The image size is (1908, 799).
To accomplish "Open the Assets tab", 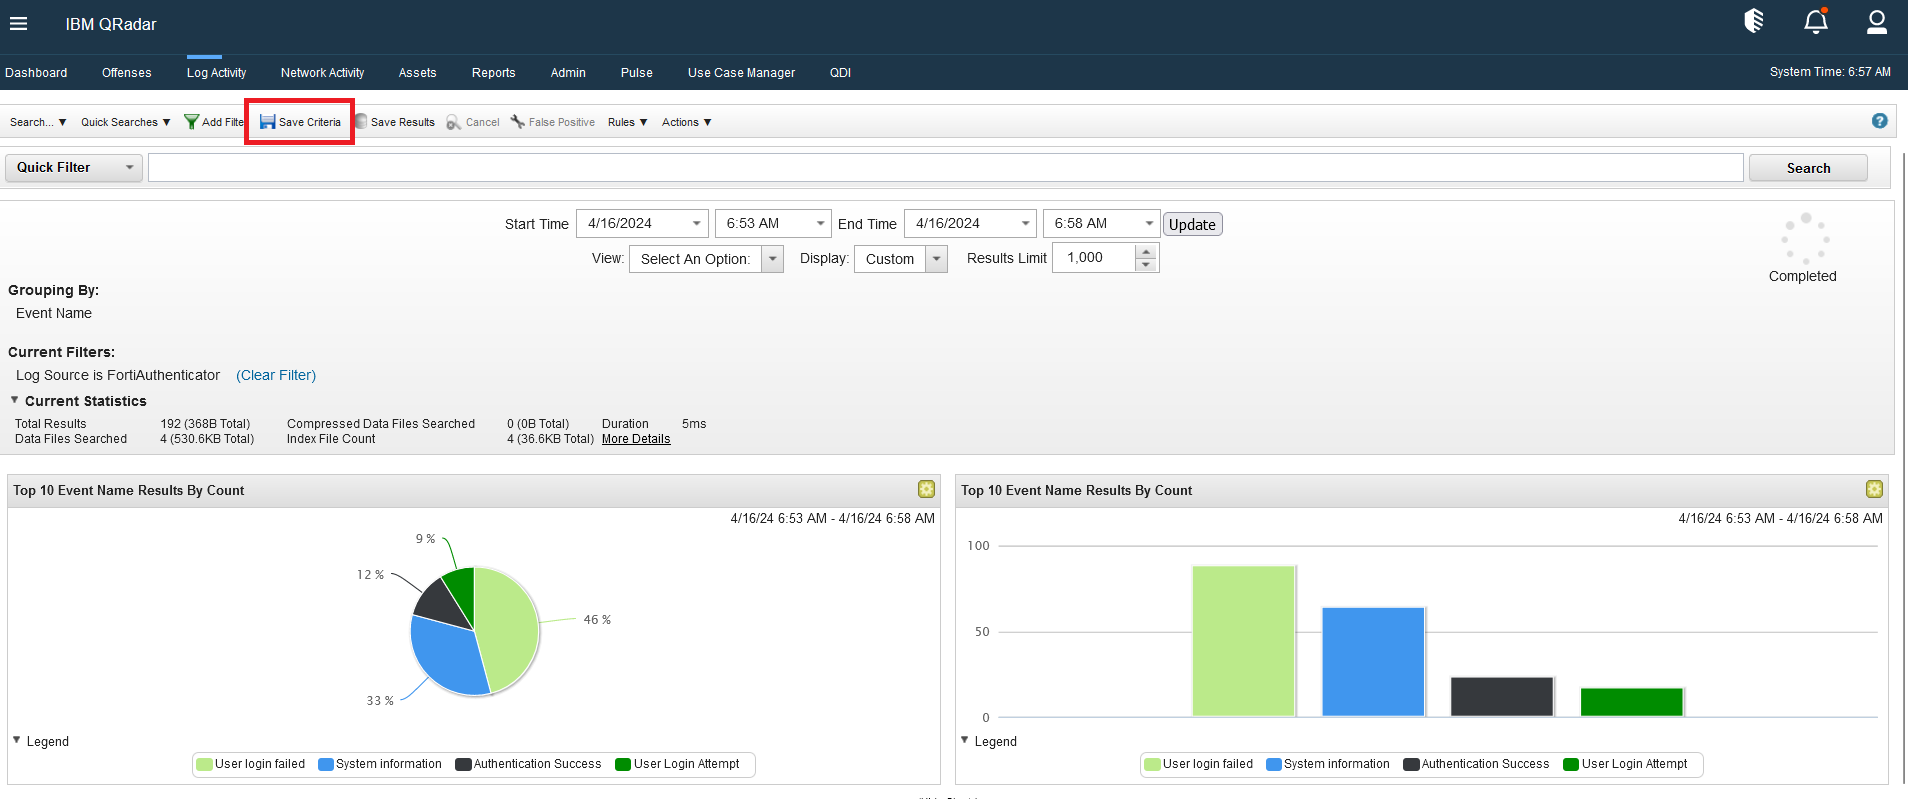I will coord(417,73).
